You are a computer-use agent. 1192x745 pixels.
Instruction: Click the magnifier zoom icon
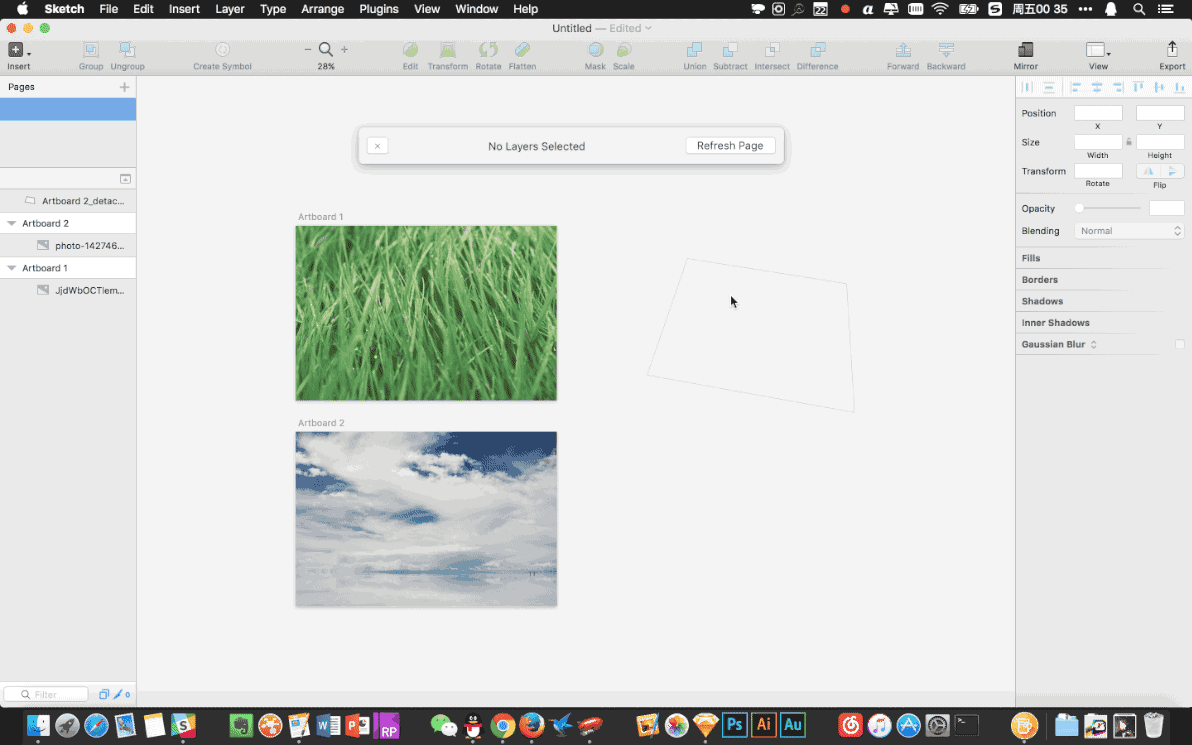pos(325,49)
